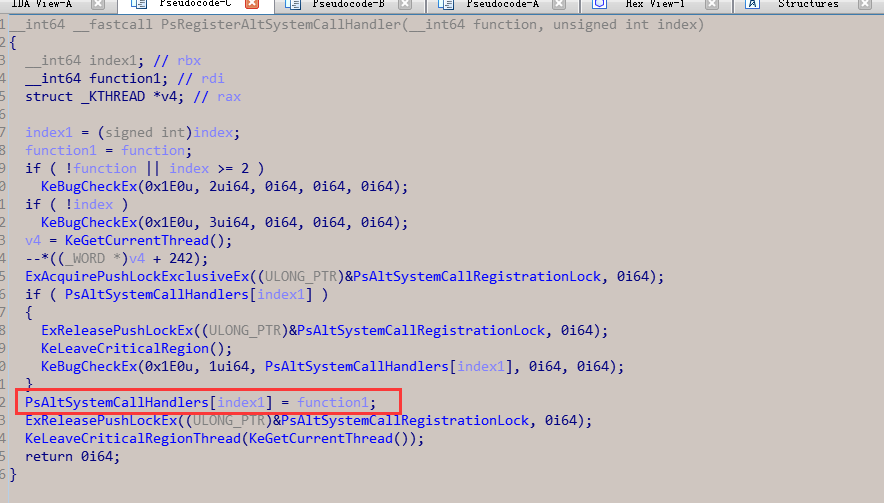Close the IDA View-A tab
Image resolution: width=884 pixels, height=503 pixels.
click(x=98, y=5)
